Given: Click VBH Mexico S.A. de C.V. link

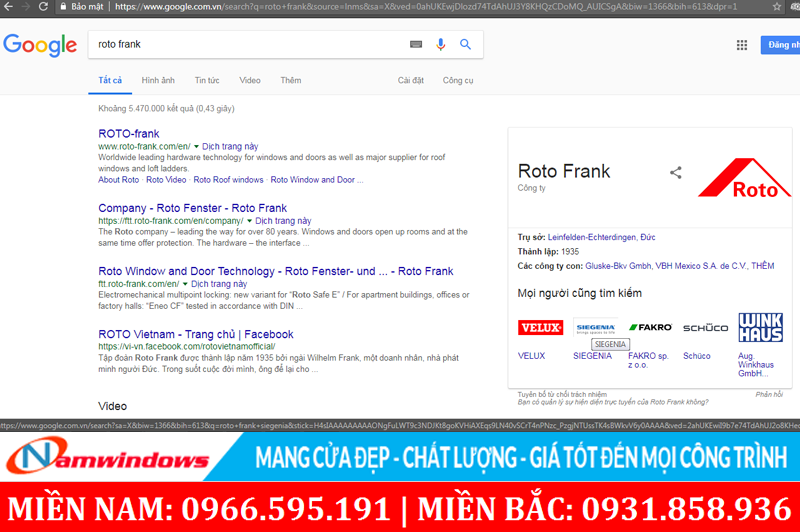Looking at the screenshot, I should (x=701, y=266).
